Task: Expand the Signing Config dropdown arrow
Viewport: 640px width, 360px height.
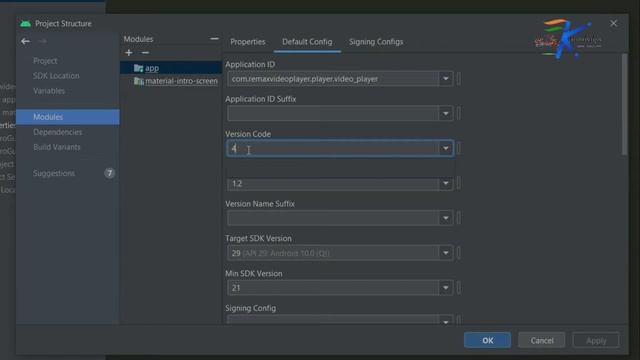Action: [x=446, y=320]
